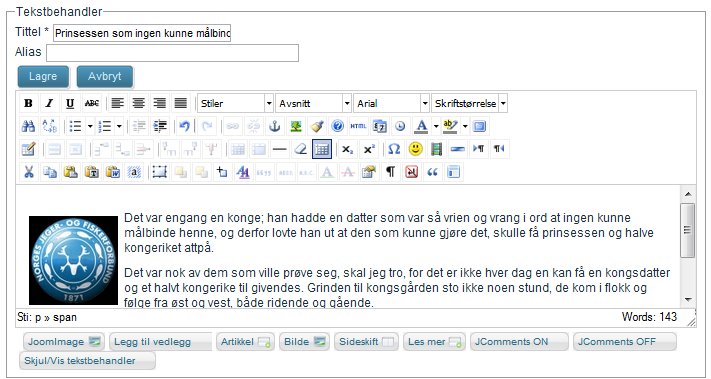
Task: Cut the selected text
Action: pos(29,172)
